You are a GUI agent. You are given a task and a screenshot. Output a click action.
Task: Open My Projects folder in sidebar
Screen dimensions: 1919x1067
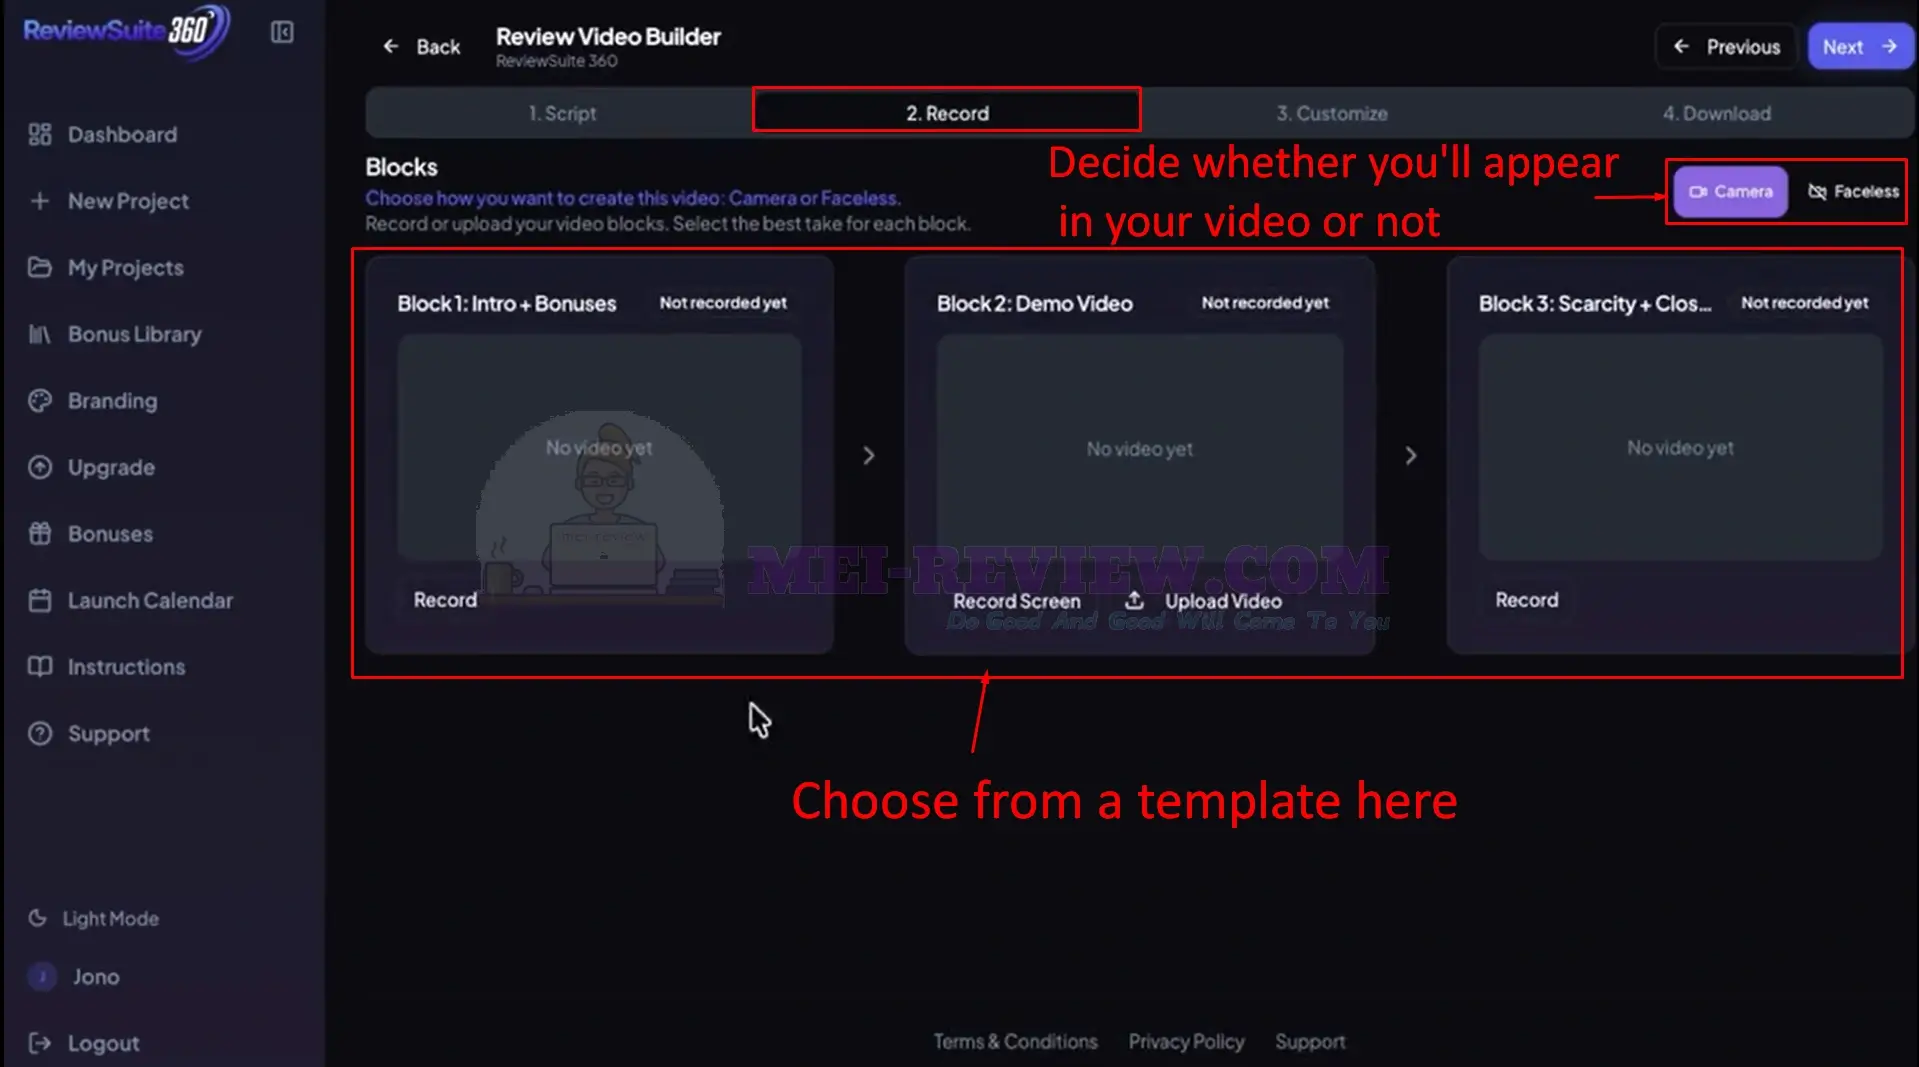coord(106,267)
